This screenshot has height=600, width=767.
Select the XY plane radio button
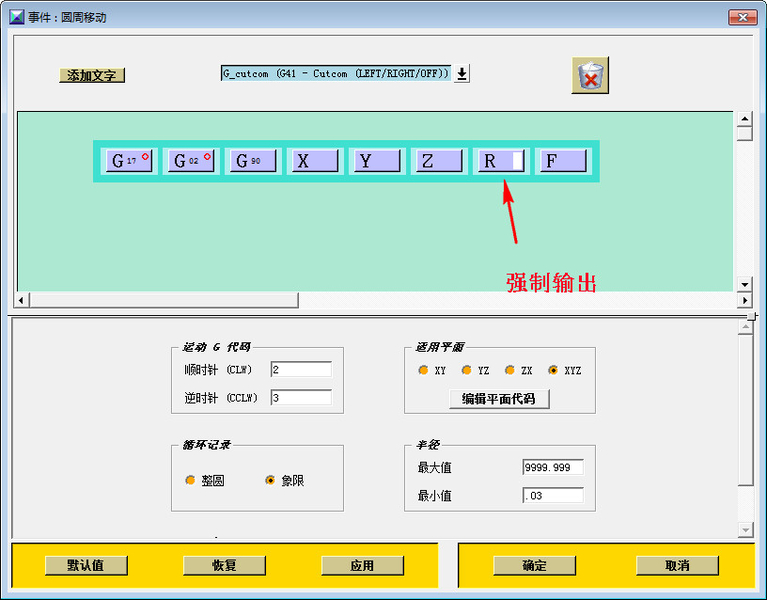click(x=424, y=371)
